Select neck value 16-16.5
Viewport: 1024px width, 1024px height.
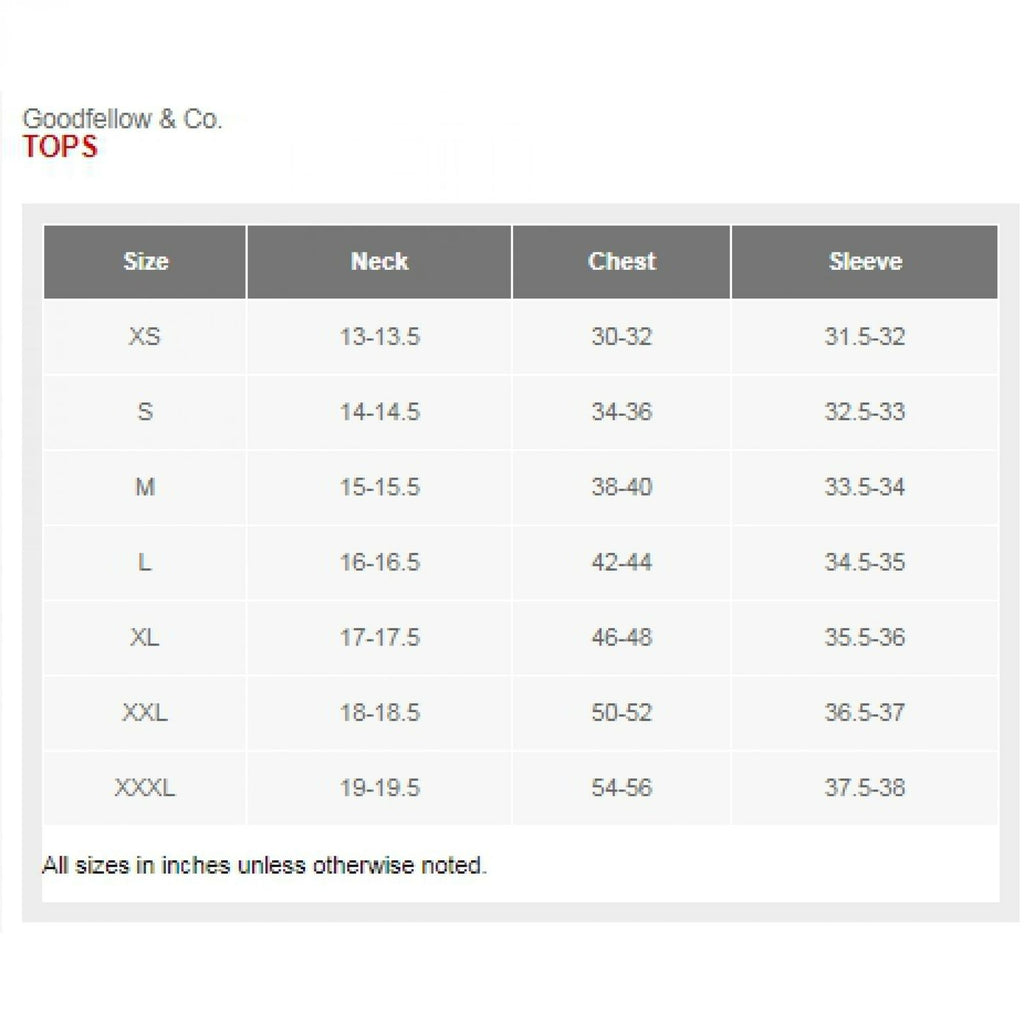tap(379, 562)
